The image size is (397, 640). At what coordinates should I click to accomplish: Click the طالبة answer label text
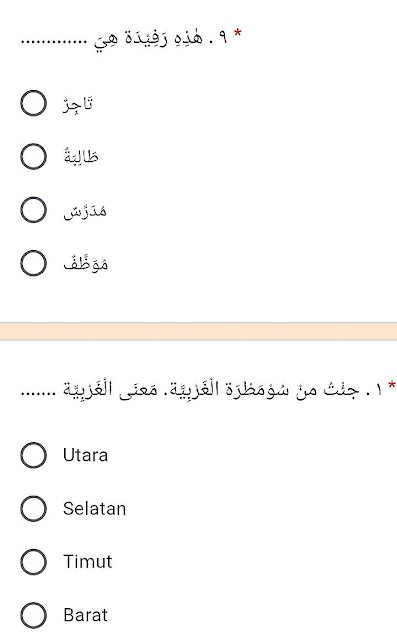(81, 156)
